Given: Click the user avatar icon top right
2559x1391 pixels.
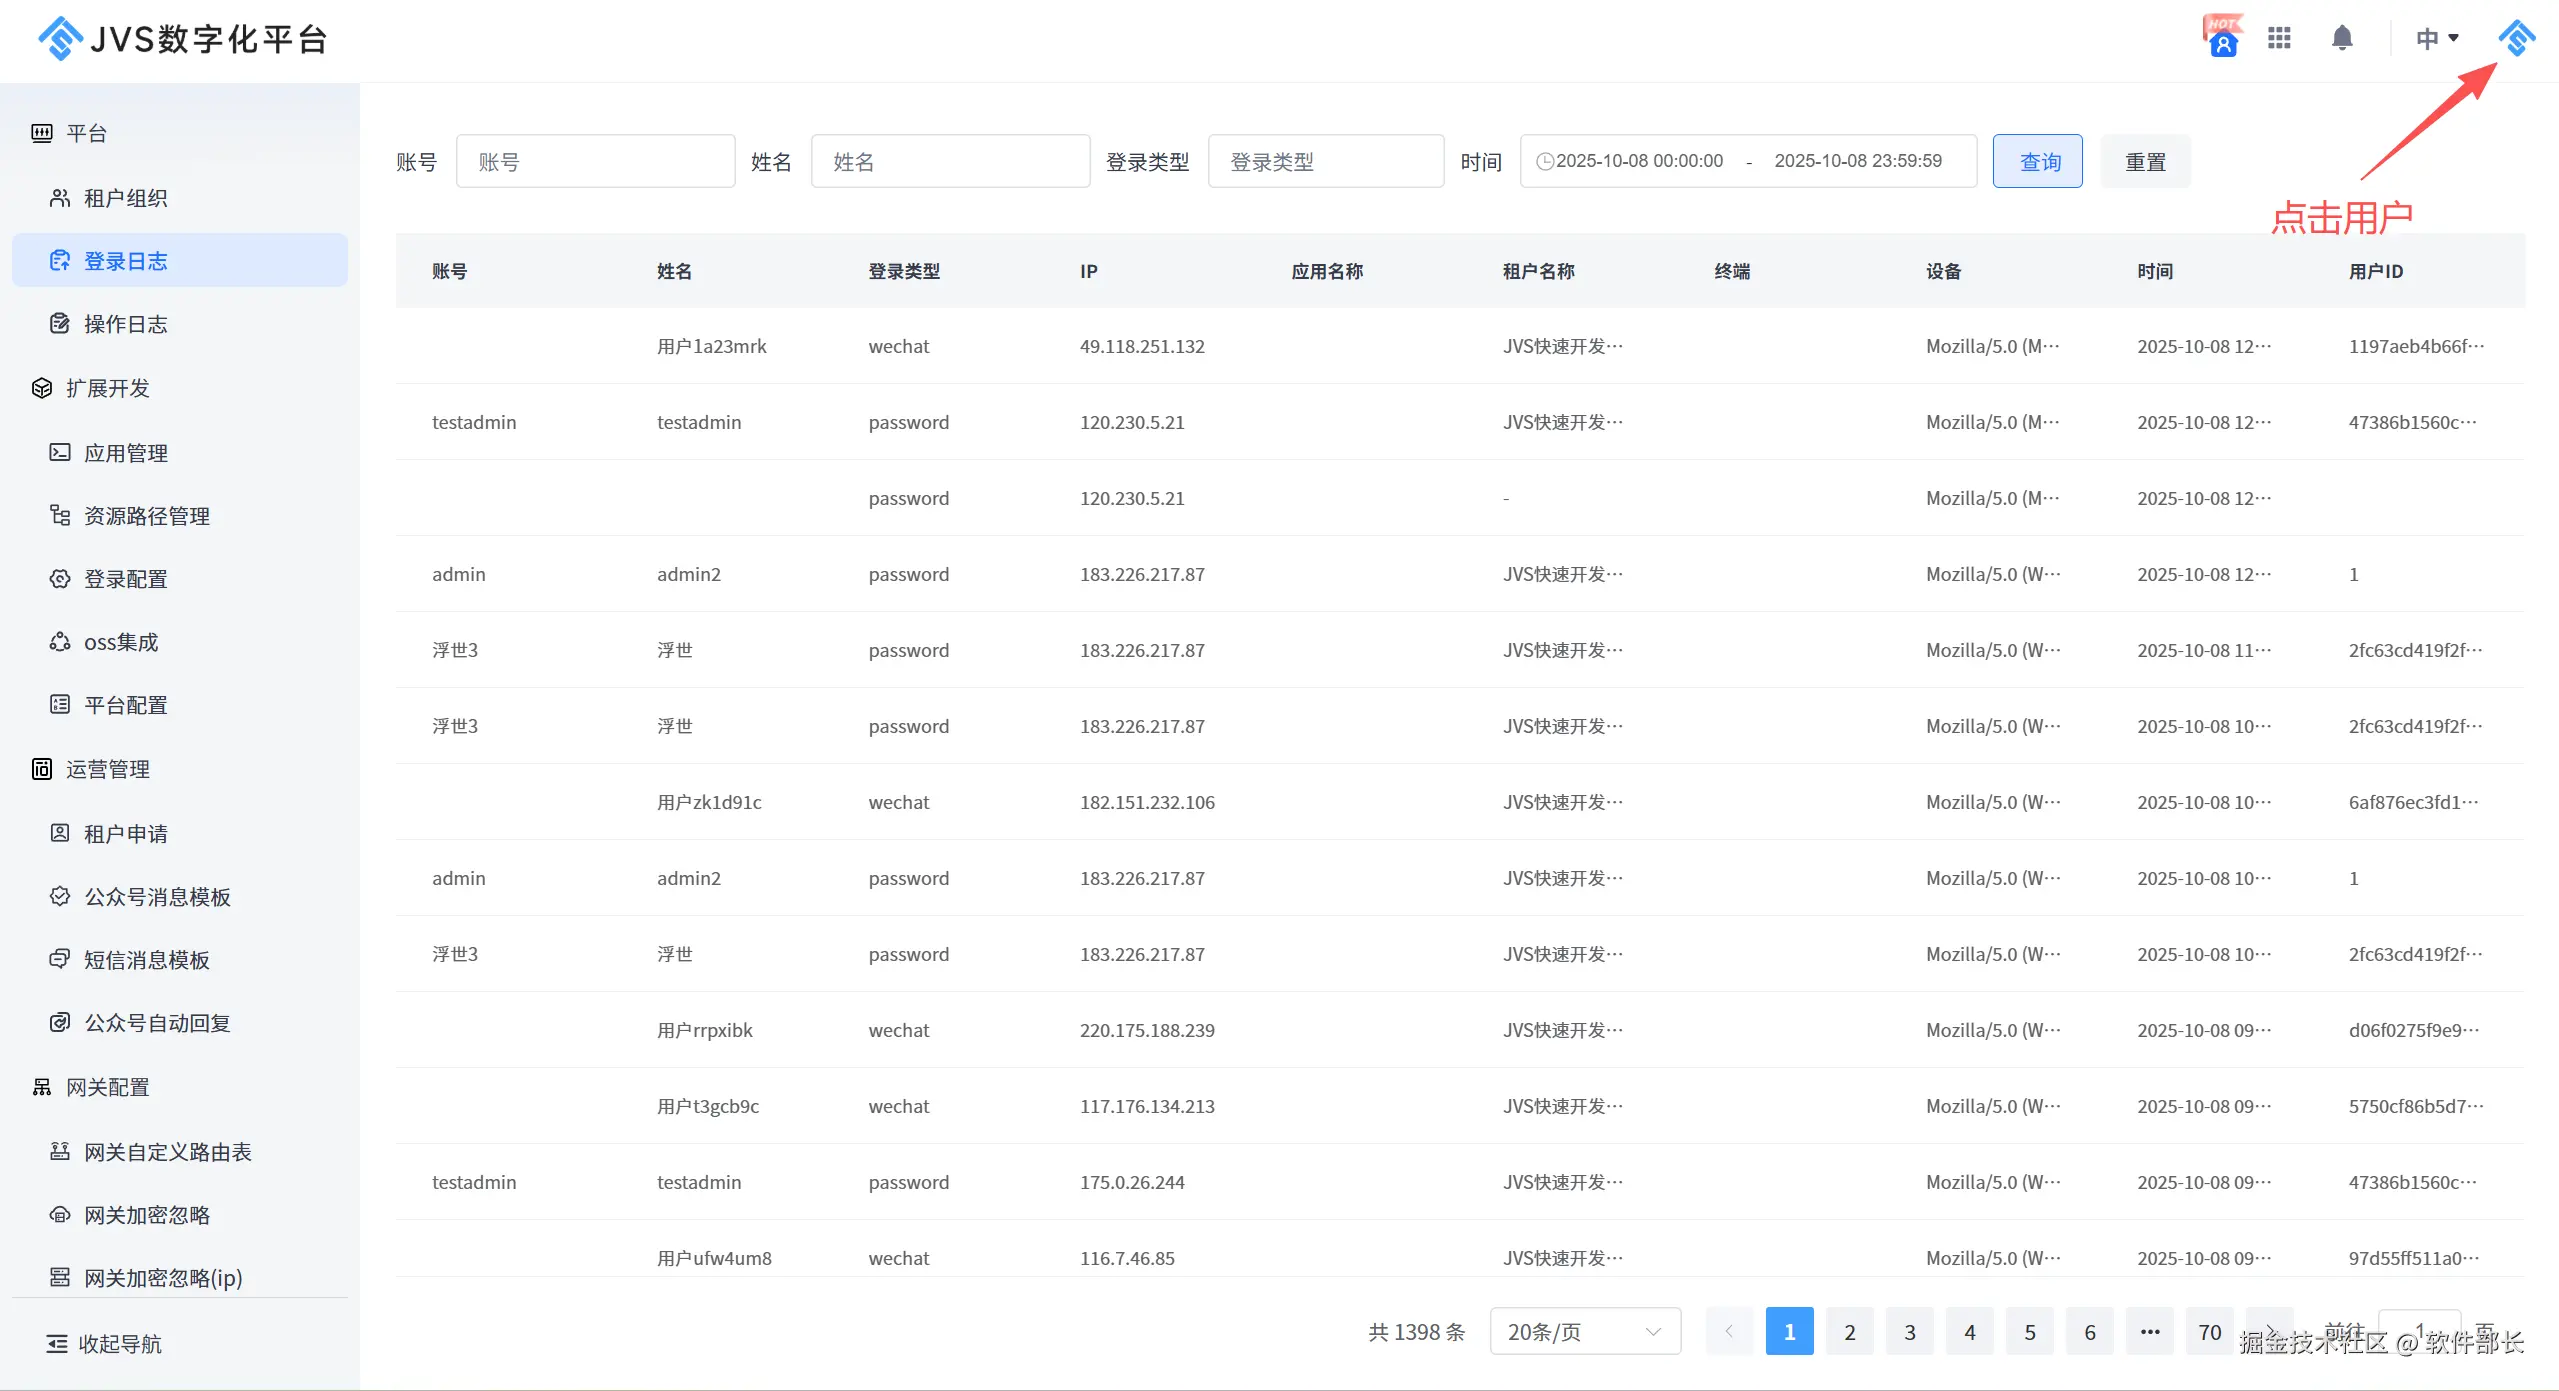Looking at the screenshot, I should click(x=2516, y=38).
